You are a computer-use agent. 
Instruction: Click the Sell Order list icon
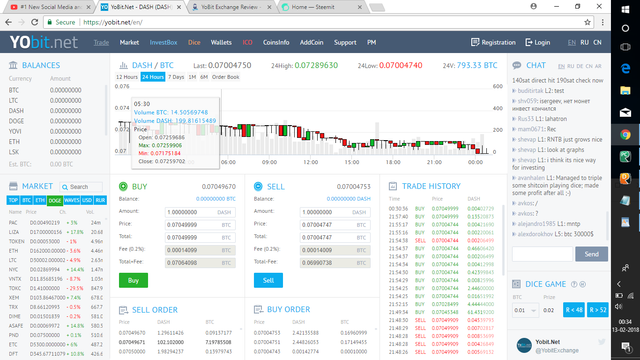point(123,310)
